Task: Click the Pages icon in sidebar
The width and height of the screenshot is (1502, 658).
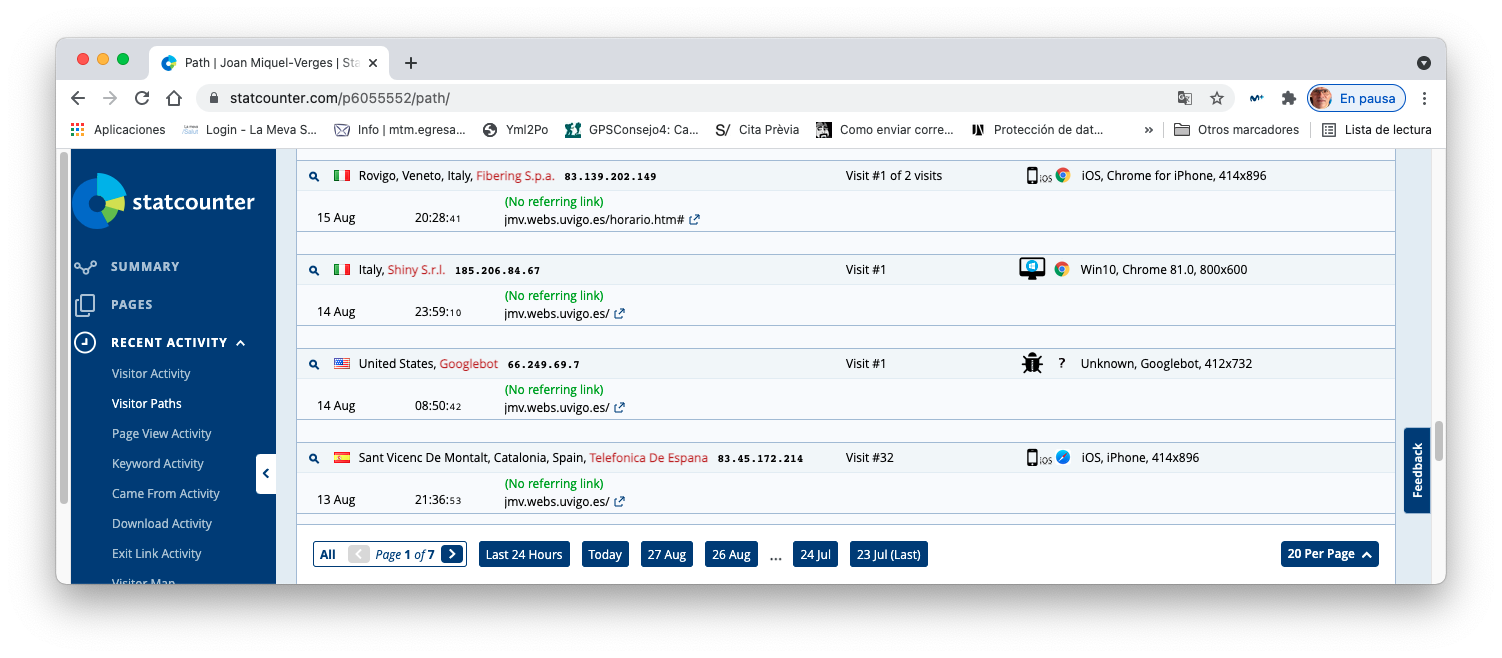Action: 85,305
